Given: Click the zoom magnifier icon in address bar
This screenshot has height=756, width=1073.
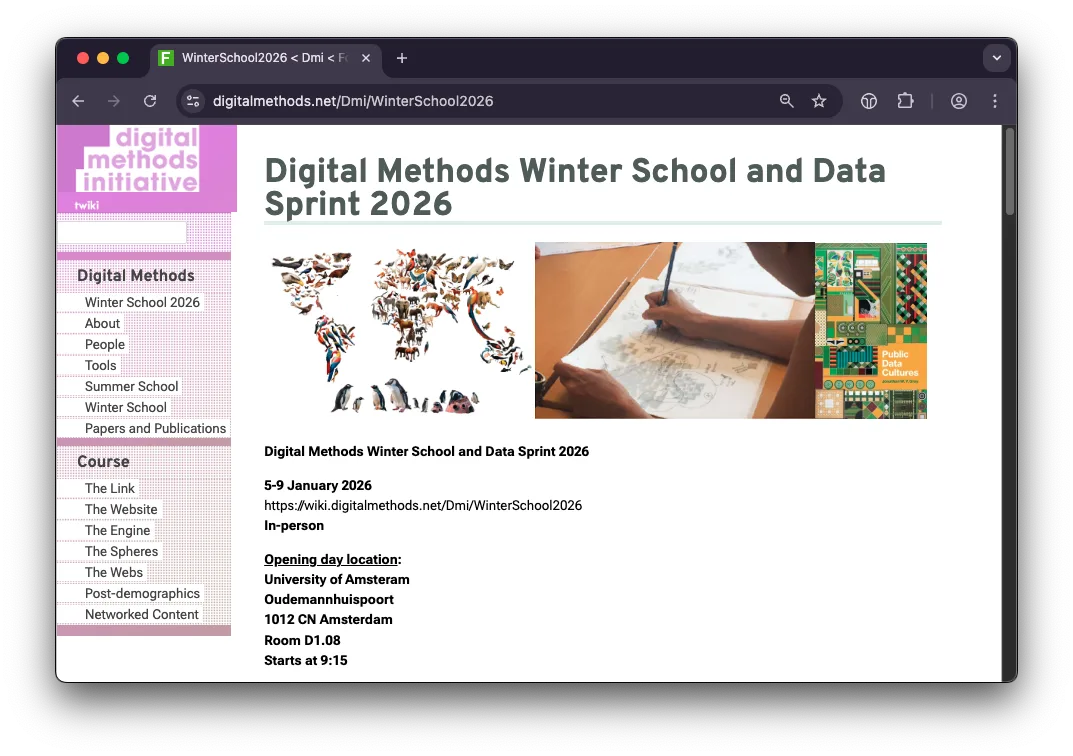Looking at the screenshot, I should pos(787,101).
